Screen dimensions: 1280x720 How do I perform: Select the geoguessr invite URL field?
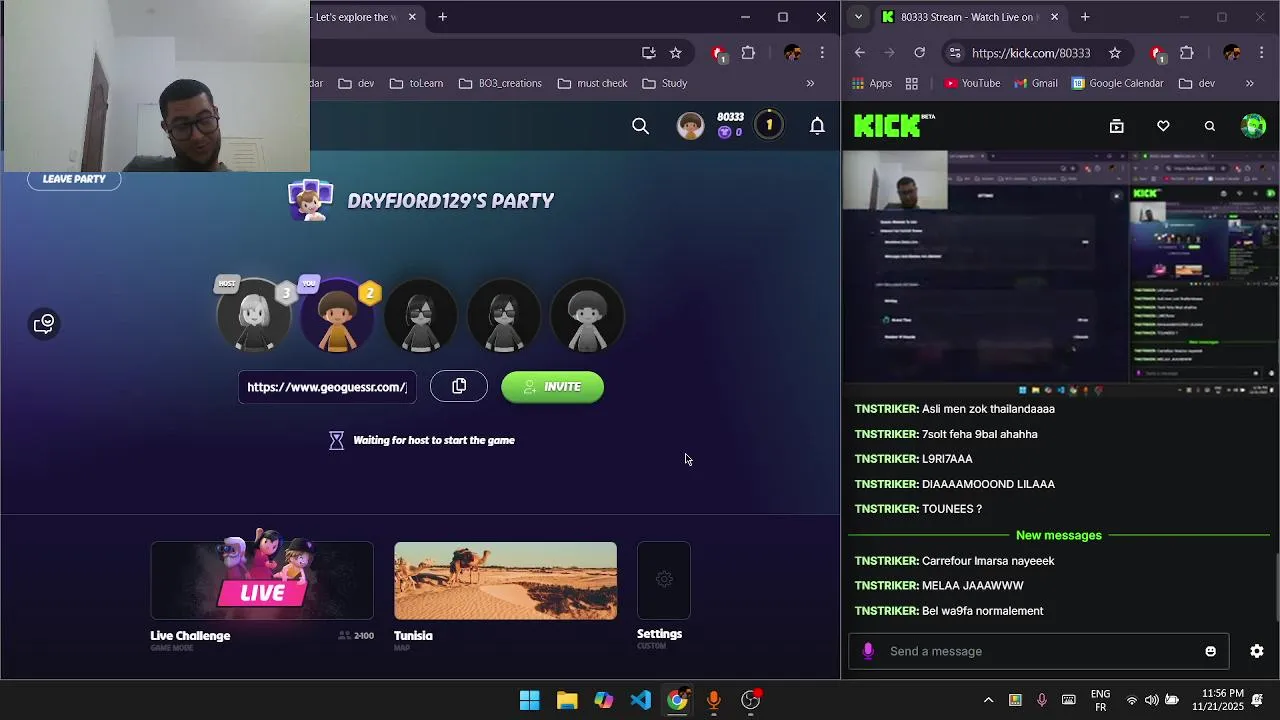click(x=327, y=387)
